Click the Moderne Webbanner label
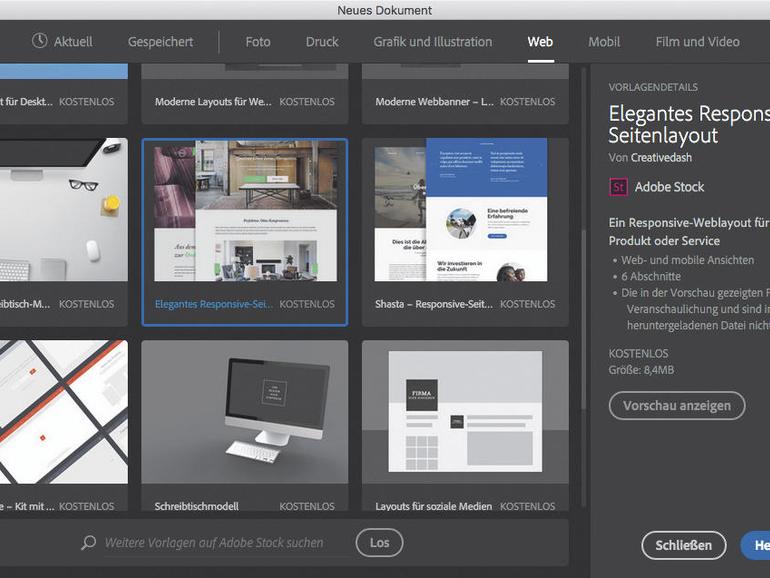770x578 pixels. (434, 102)
